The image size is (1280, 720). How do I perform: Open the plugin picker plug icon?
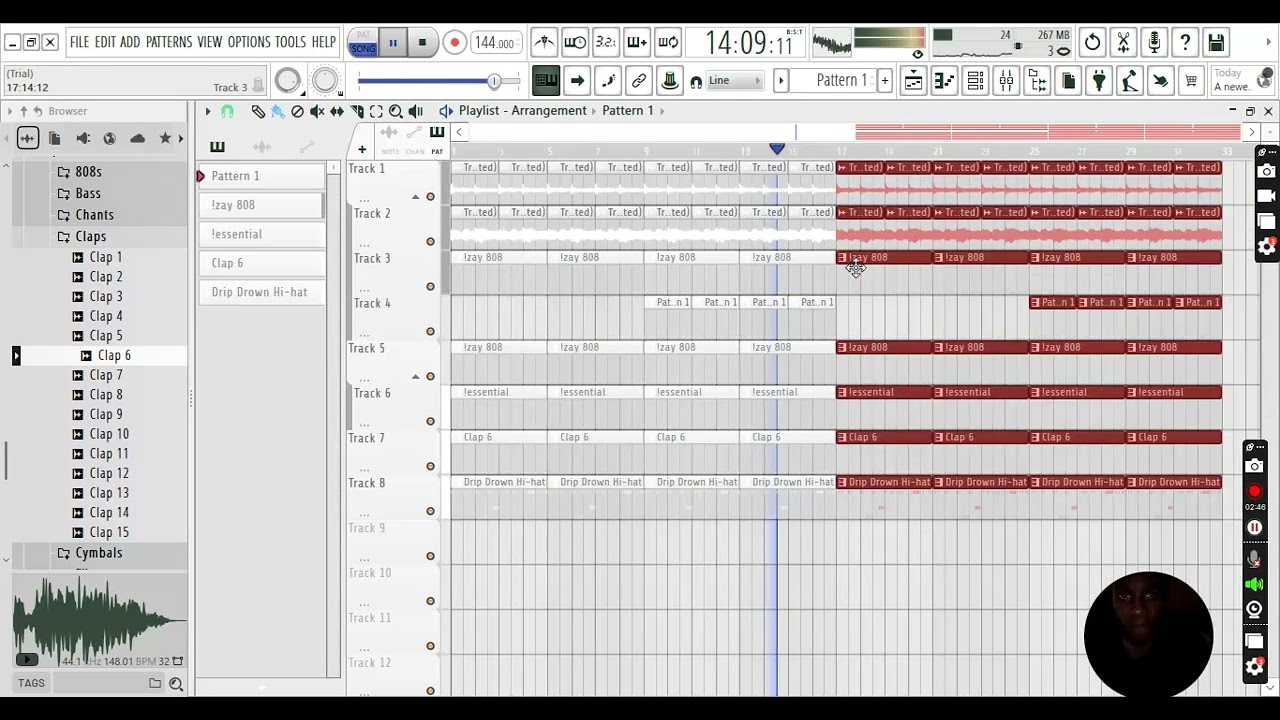1099,81
